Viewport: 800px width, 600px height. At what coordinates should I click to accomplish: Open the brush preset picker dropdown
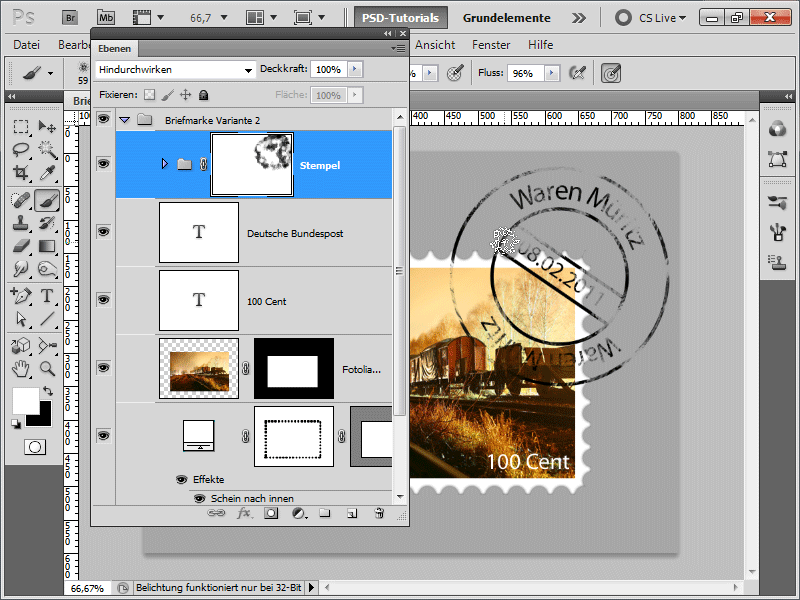coord(83,73)
